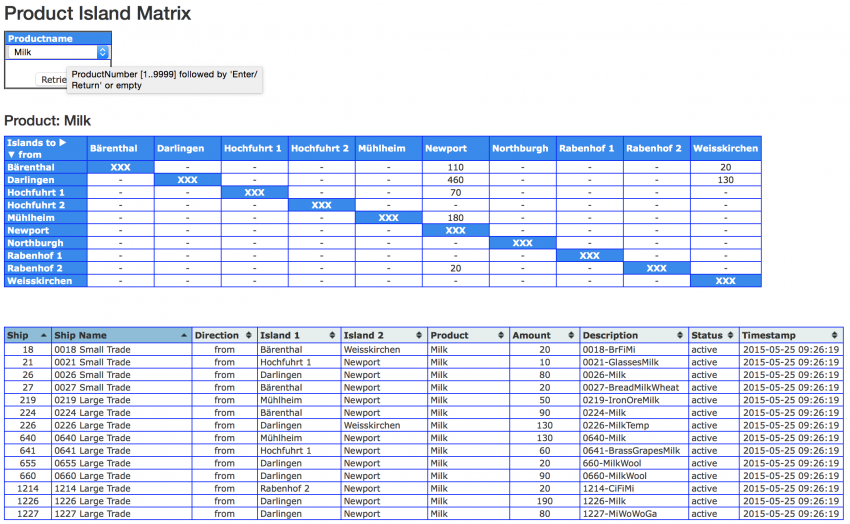Click the XXX cell in Newport row

coord(455,230)
